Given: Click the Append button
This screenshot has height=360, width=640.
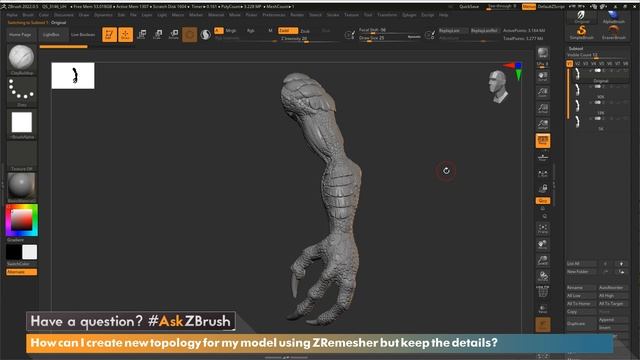Looking at the screenshot, I should tap(613, 320).
